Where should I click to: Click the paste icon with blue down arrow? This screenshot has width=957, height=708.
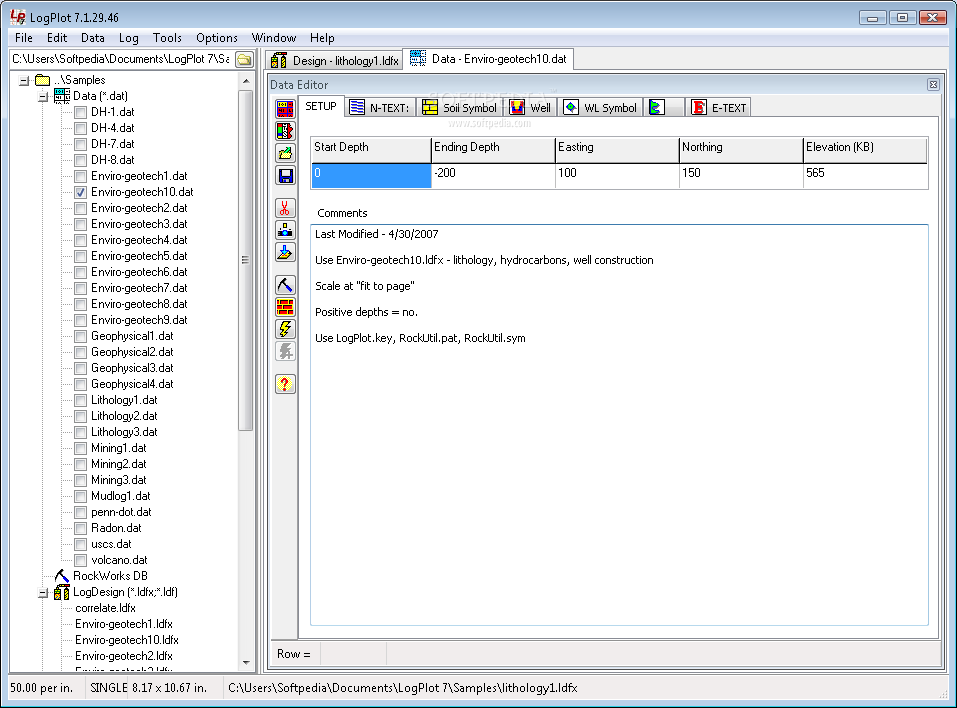click(x=285, y=252)
